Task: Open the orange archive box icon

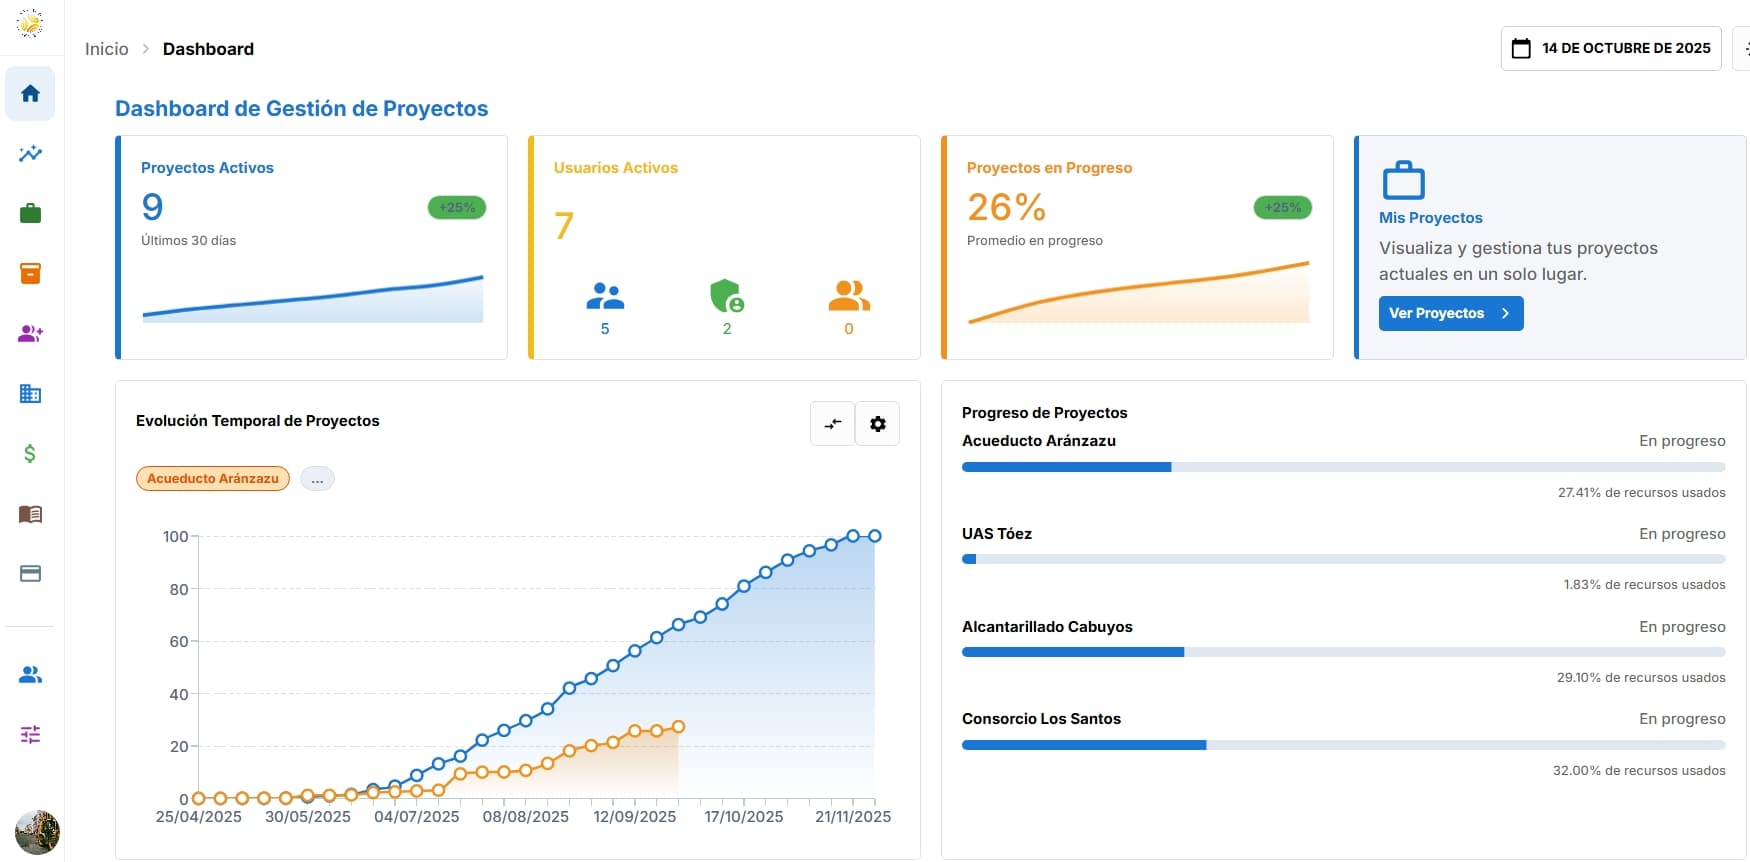Action: point(30,273)
